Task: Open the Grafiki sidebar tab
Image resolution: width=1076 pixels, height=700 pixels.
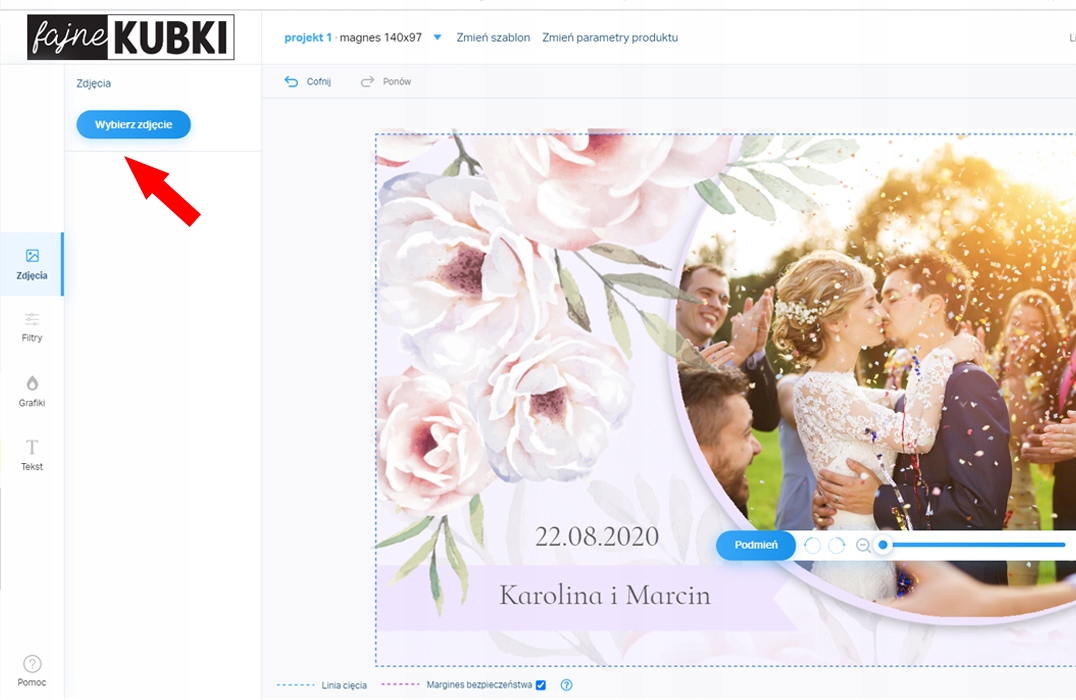Action: pos(32,392)
